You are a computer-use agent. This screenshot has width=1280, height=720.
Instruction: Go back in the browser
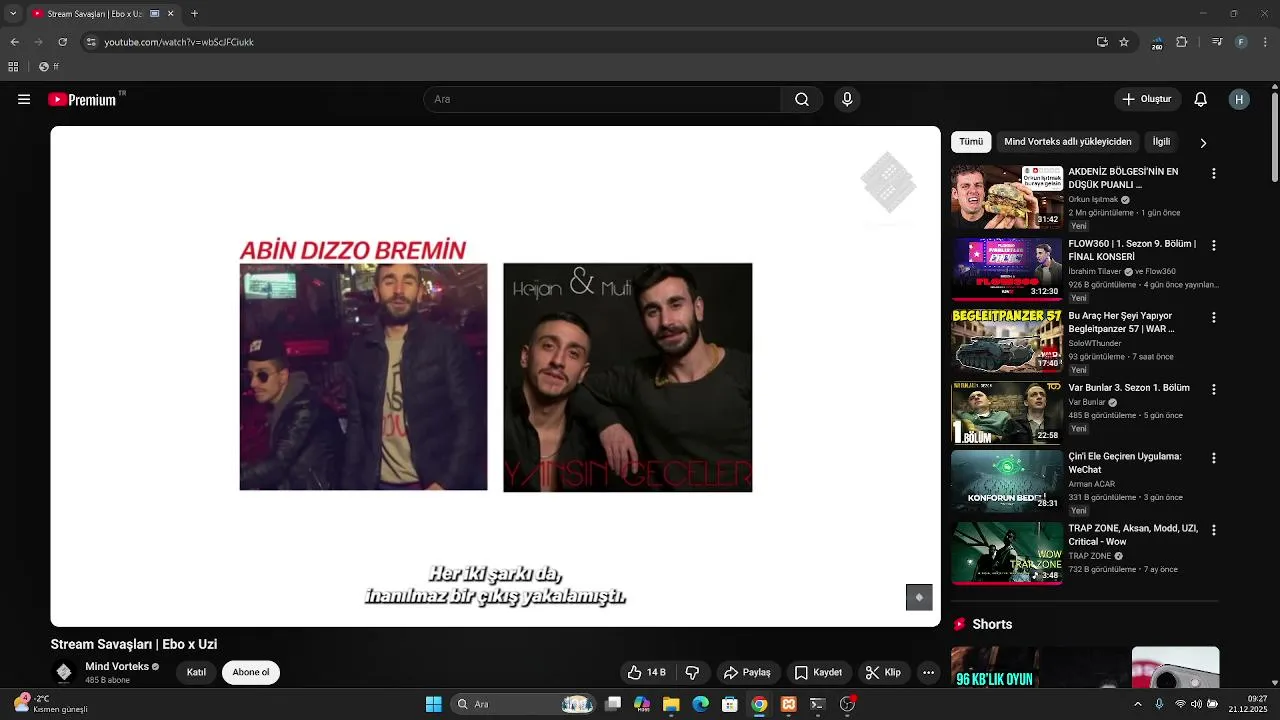pos(14,42)
